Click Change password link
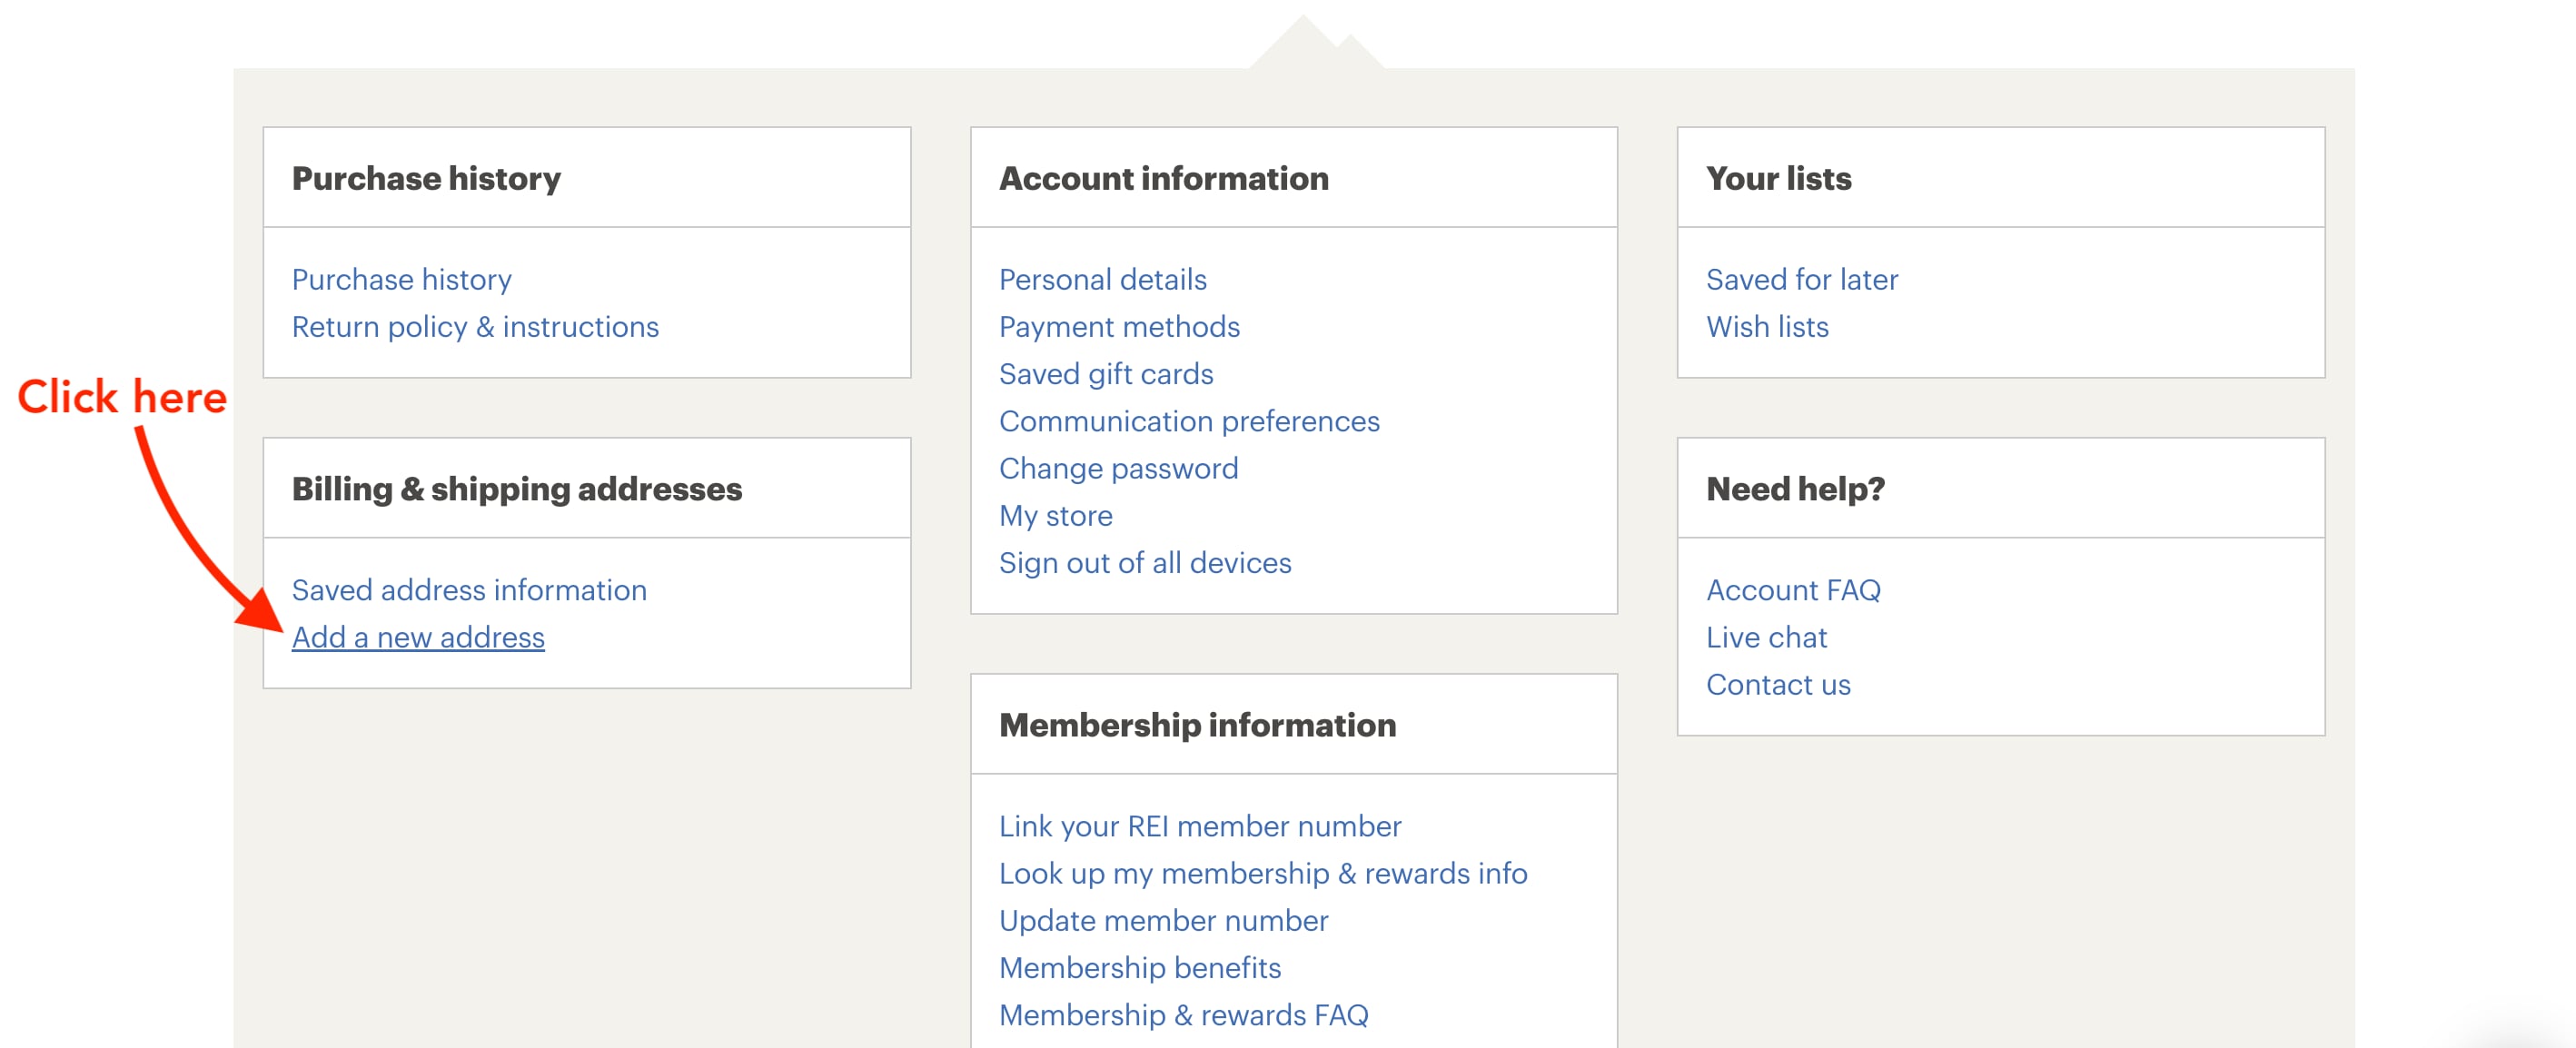 (1118, 468)
